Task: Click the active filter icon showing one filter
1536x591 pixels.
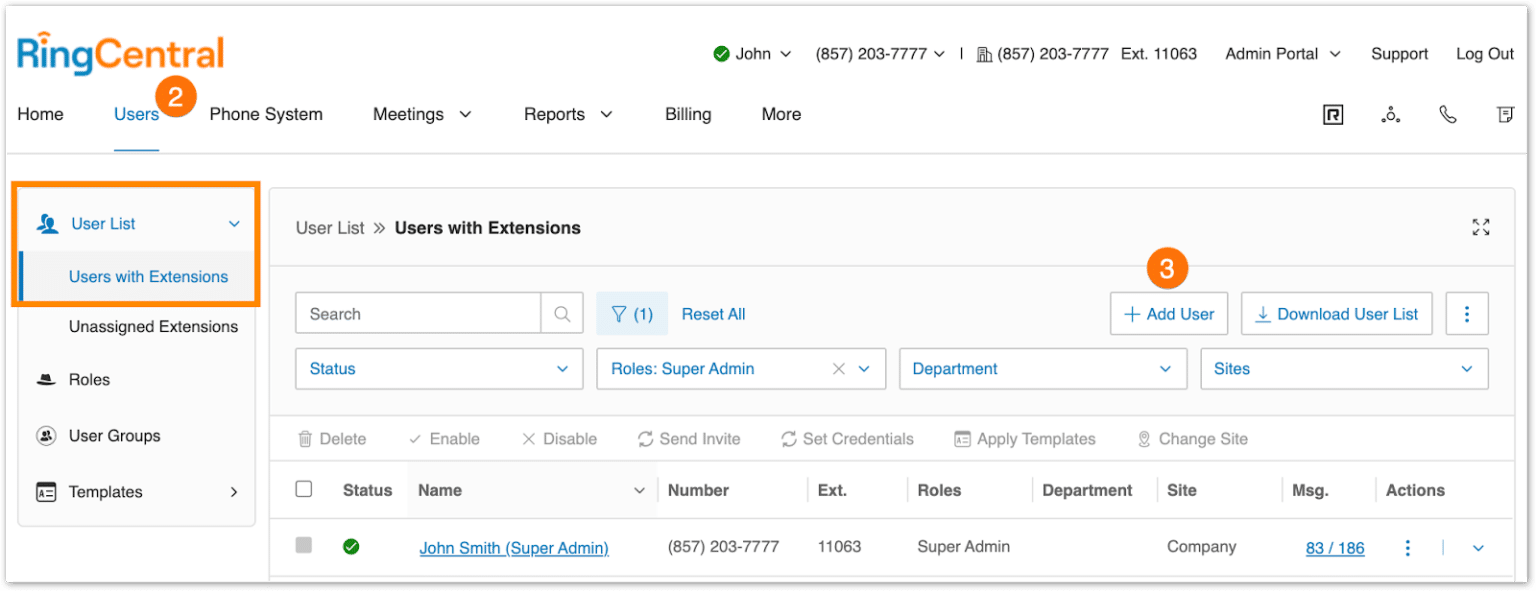Action: (632, 313)
